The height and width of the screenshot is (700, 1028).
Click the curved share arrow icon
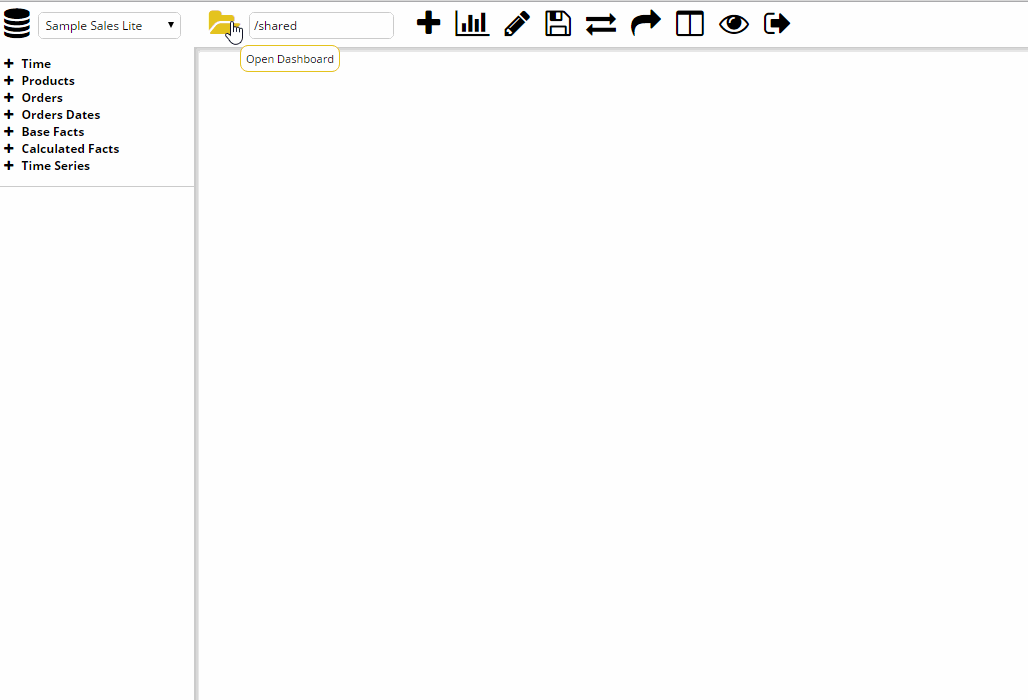pos(645,24)
